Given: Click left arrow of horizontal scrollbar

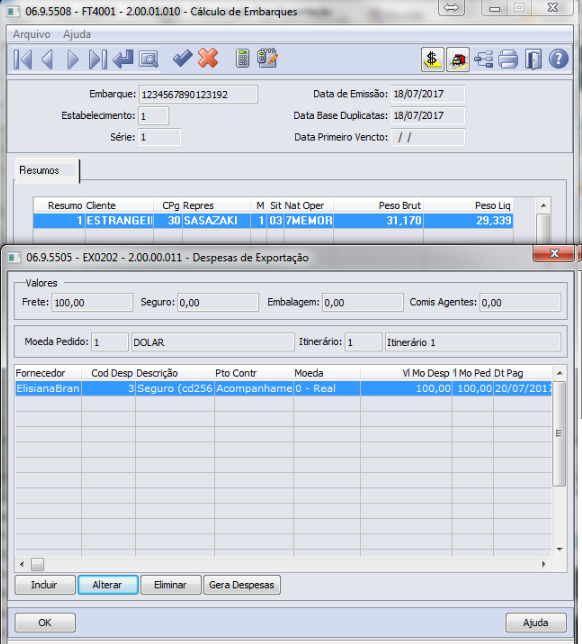Looking at the screenshot, I should 22,564.
